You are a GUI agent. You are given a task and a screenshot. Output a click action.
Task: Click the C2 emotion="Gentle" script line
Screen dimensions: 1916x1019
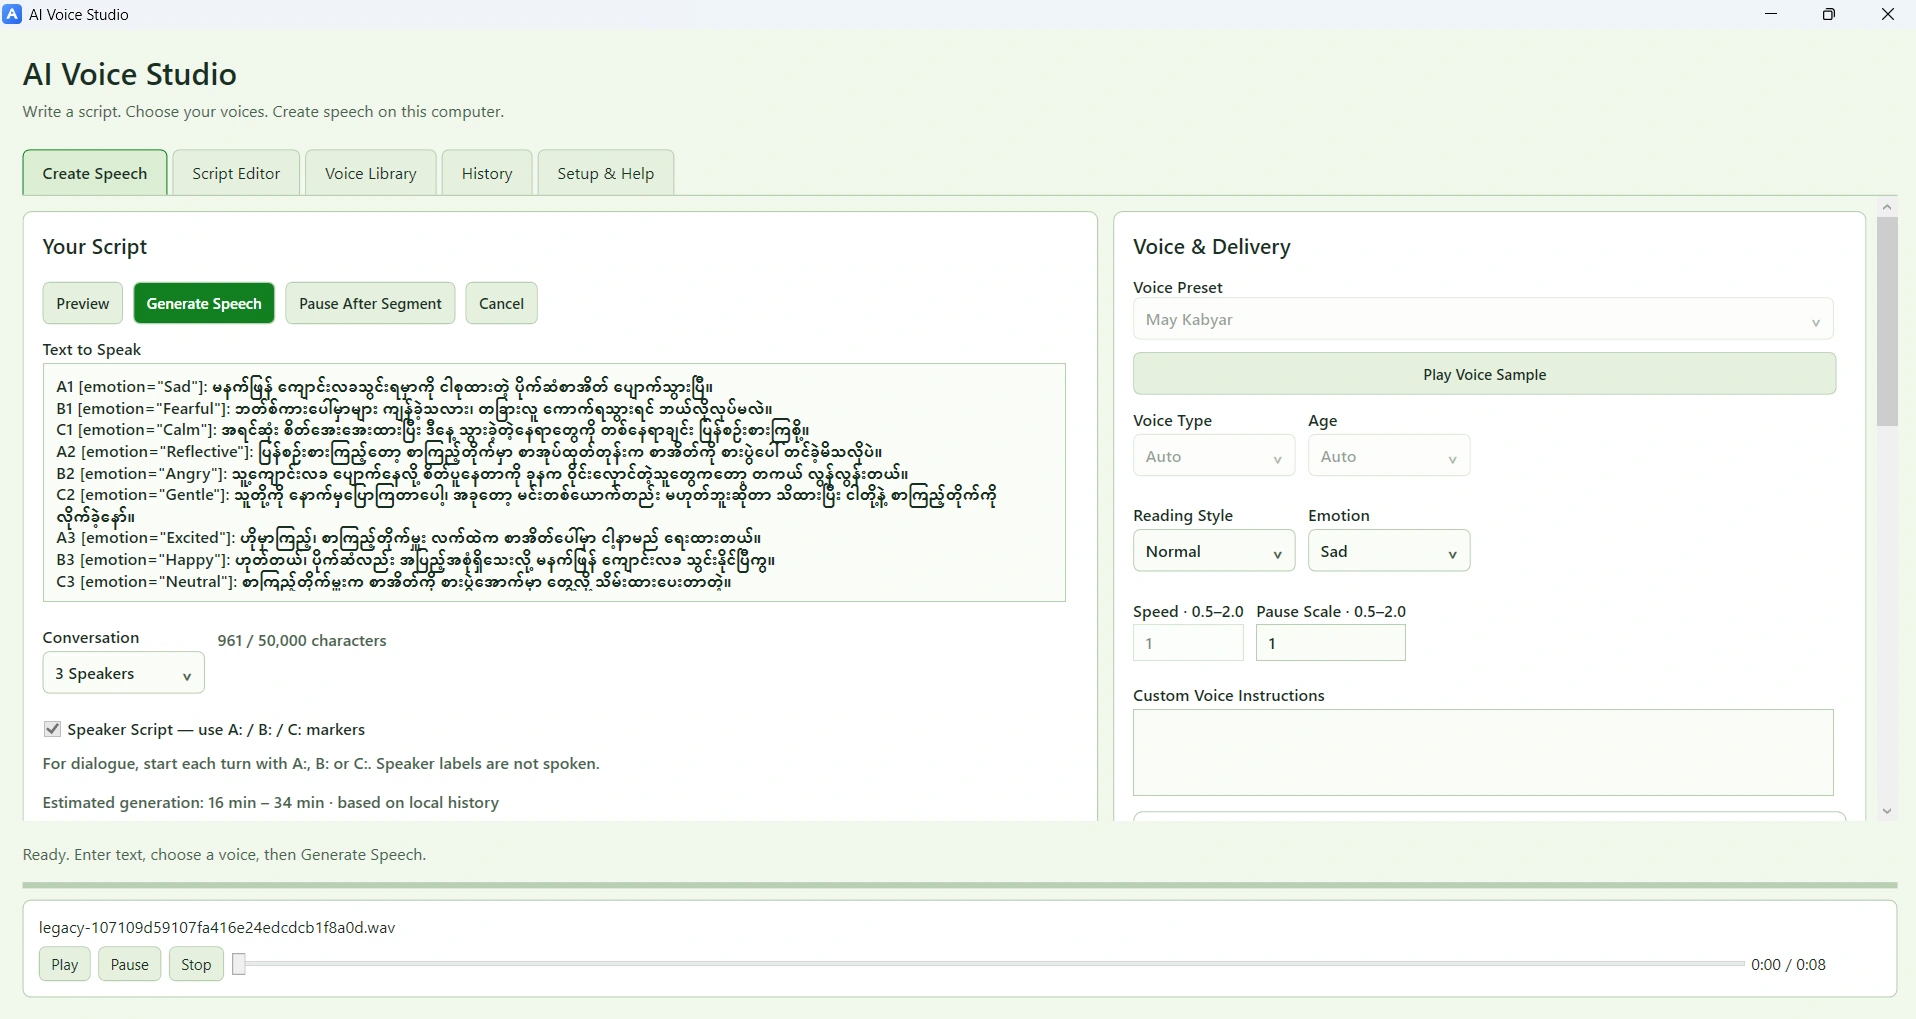(x=527, y=506)
